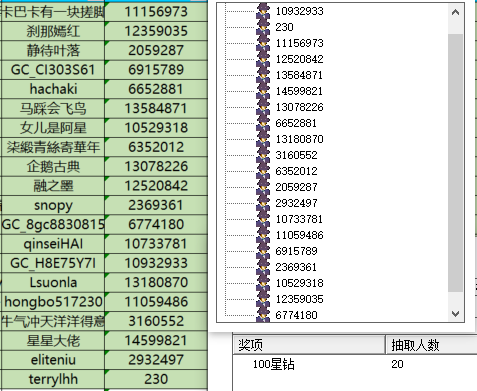The height and width of the screenshot is (391, 477).
Task: Select the avatar icon next to 11156973 in list
Action: [x=263, y=43]
